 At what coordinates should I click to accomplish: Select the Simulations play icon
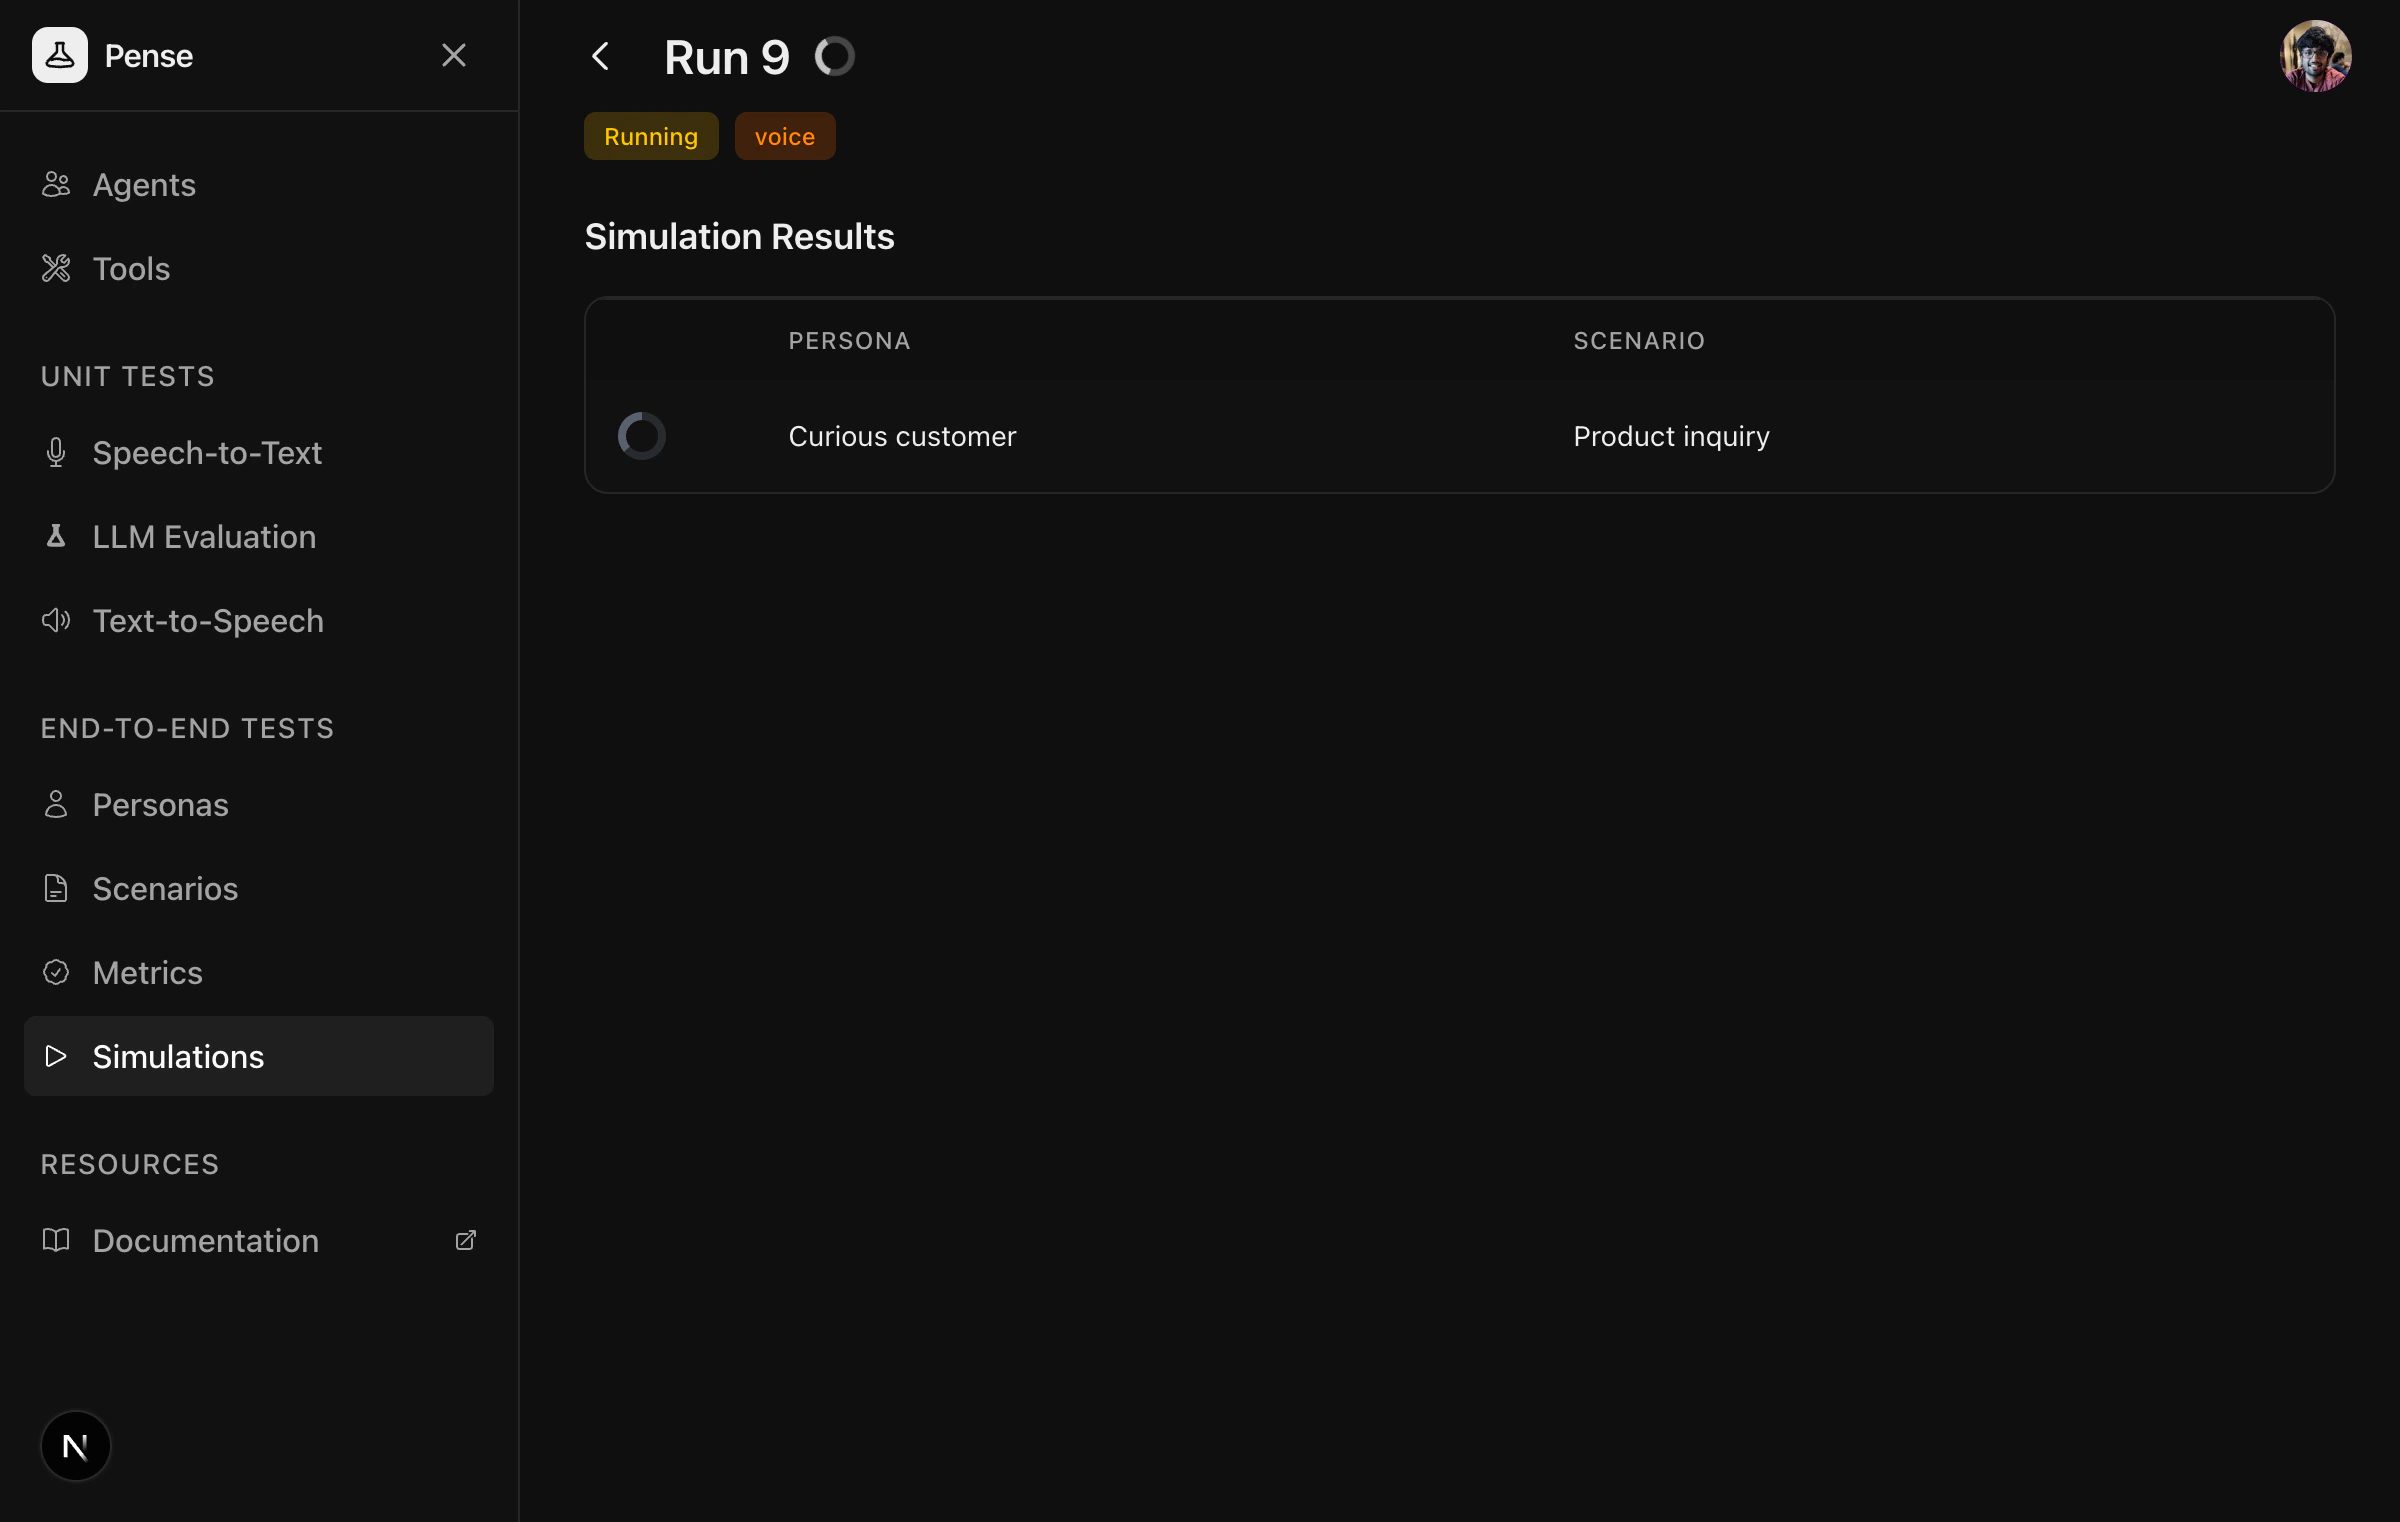click(55, 1056)
